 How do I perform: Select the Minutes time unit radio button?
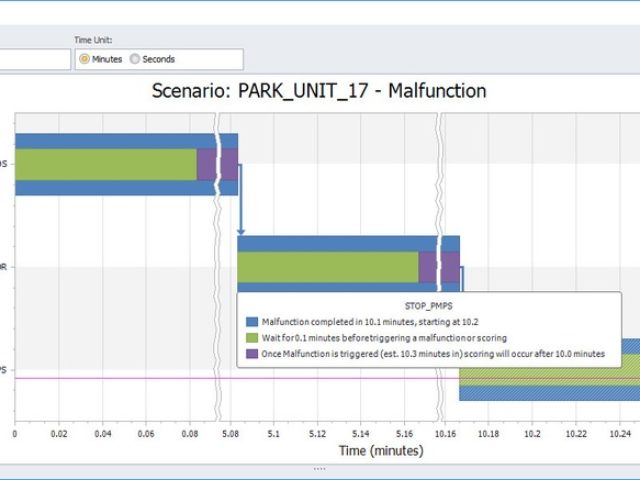[84, 59]
